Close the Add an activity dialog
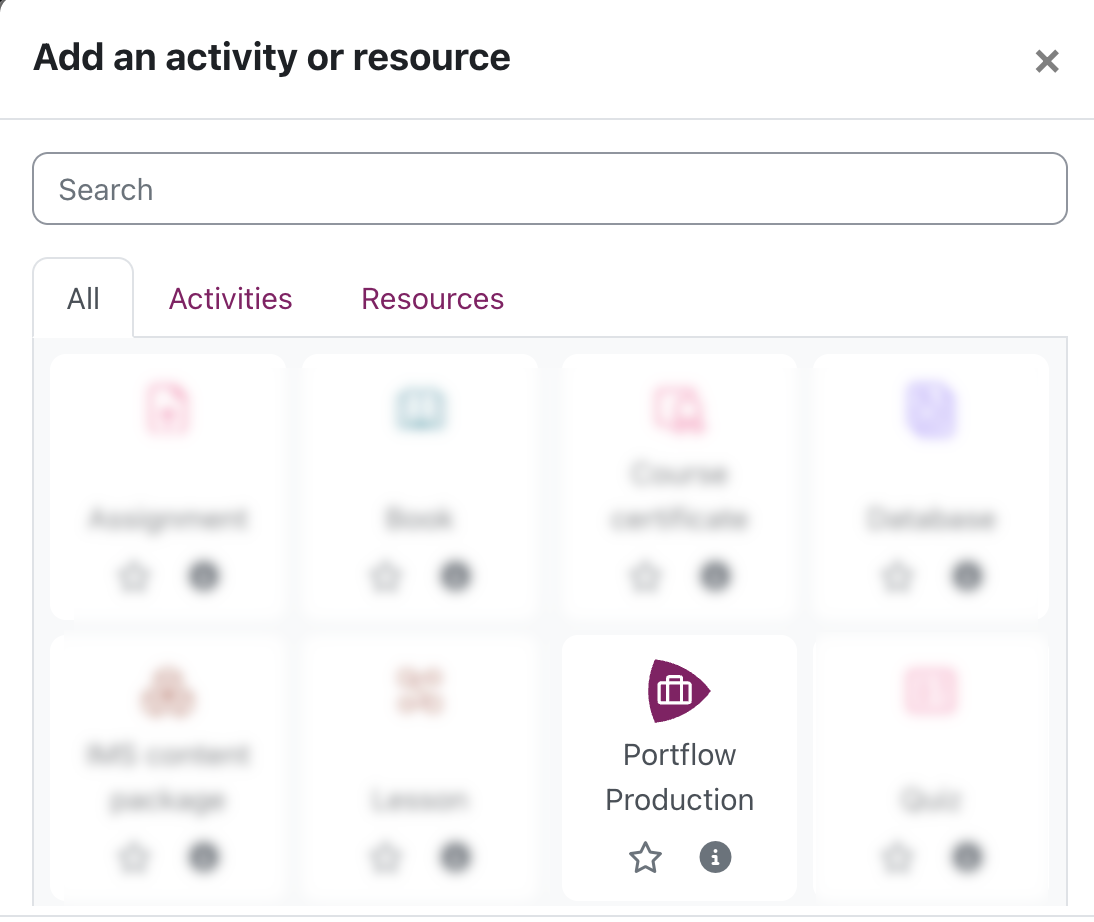Screen dimensions: 1094x922 pyautogui.click(x=1047, y=61)
